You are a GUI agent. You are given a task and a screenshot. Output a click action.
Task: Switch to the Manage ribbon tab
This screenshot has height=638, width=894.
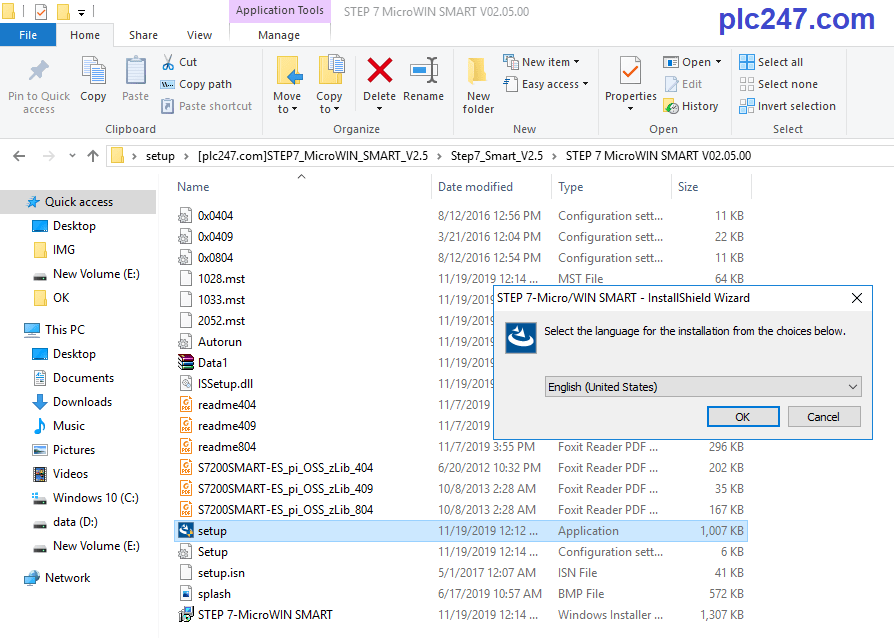pyautogui.click(x=279, y=35)
